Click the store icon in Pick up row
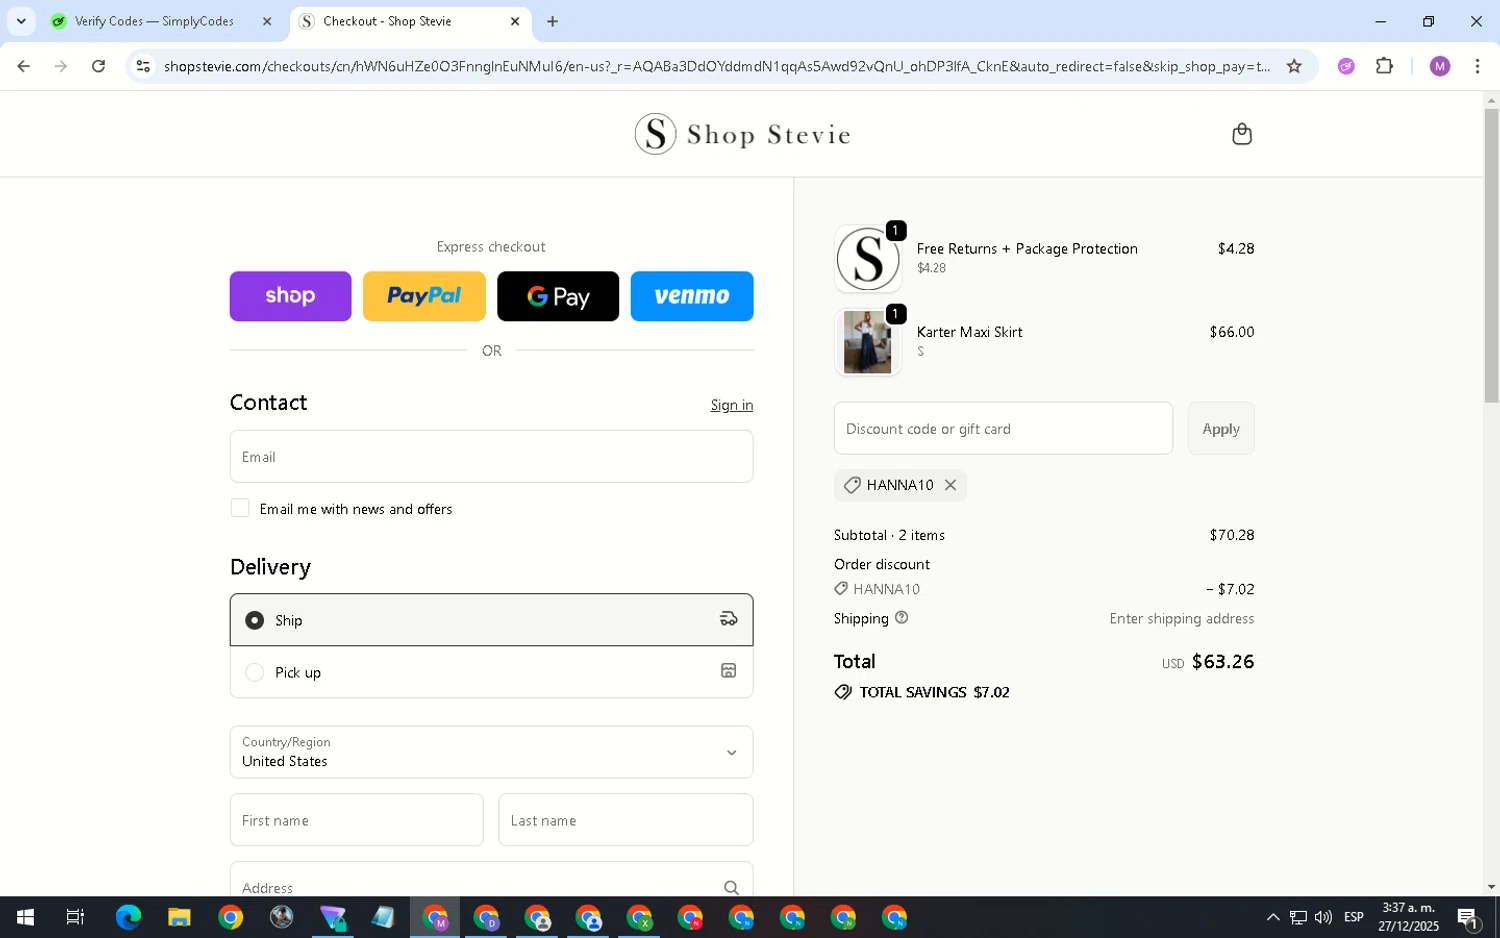 [728, 671]
